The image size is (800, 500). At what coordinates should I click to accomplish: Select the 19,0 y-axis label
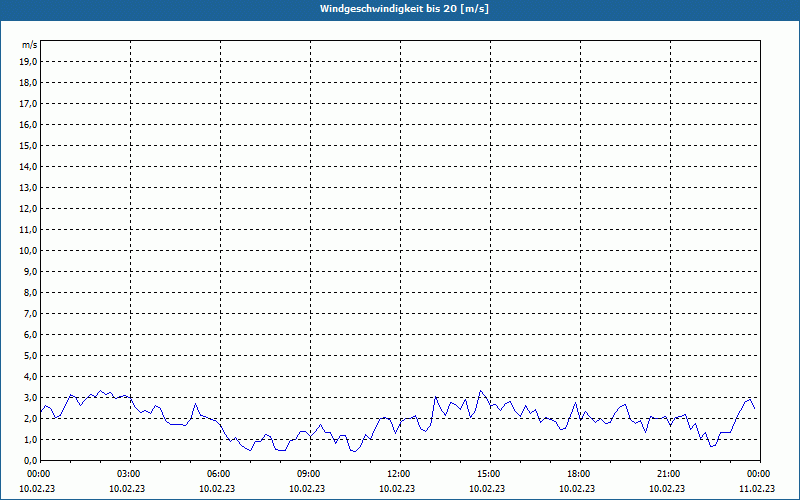pos(28,61)
